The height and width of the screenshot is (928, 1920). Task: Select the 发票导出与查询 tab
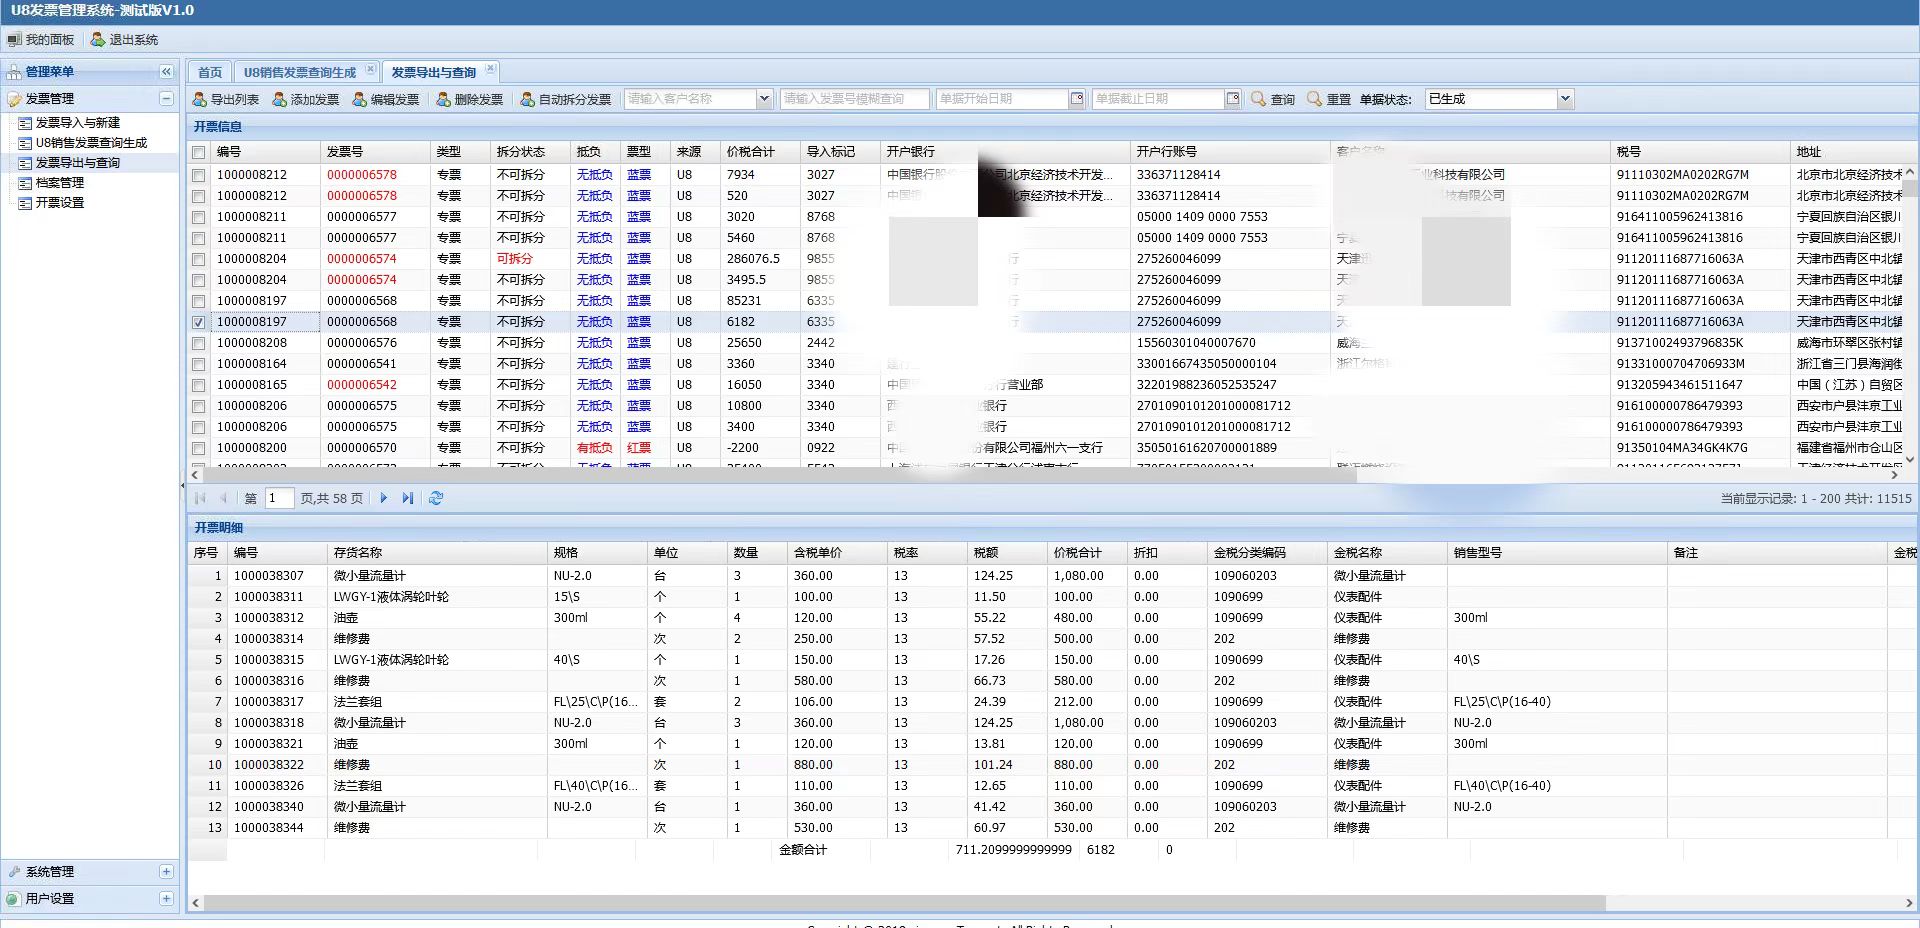coord(434,73)
